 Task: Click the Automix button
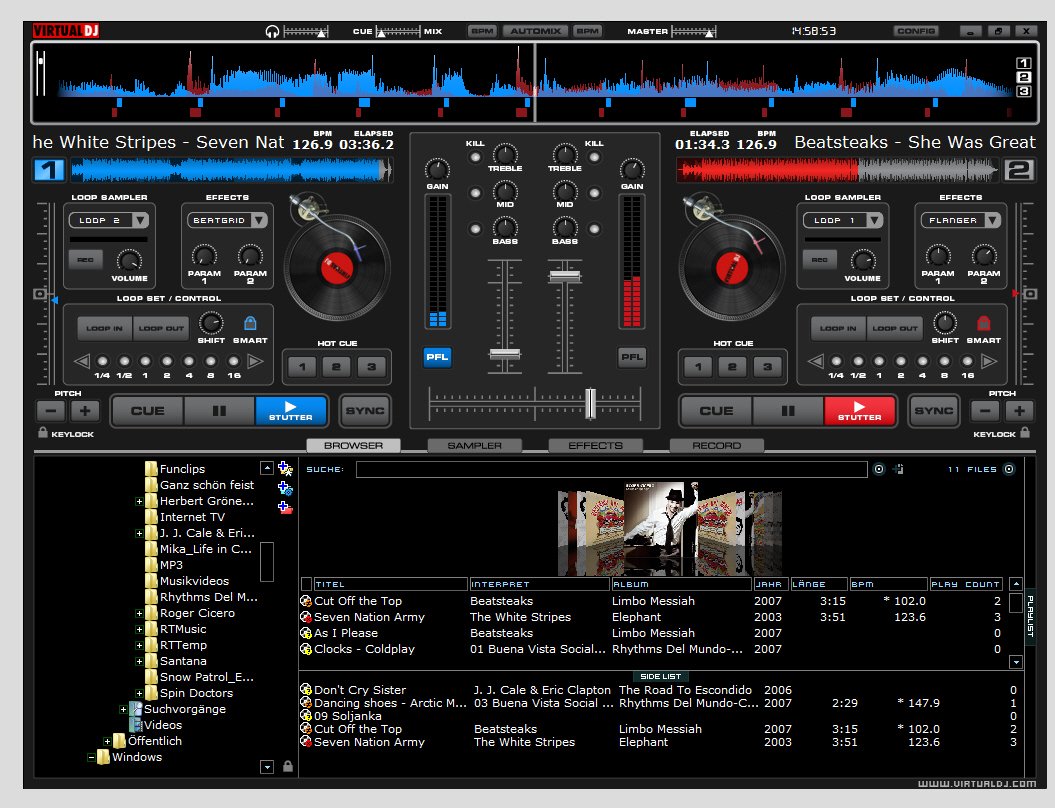(x=536, y=31)
